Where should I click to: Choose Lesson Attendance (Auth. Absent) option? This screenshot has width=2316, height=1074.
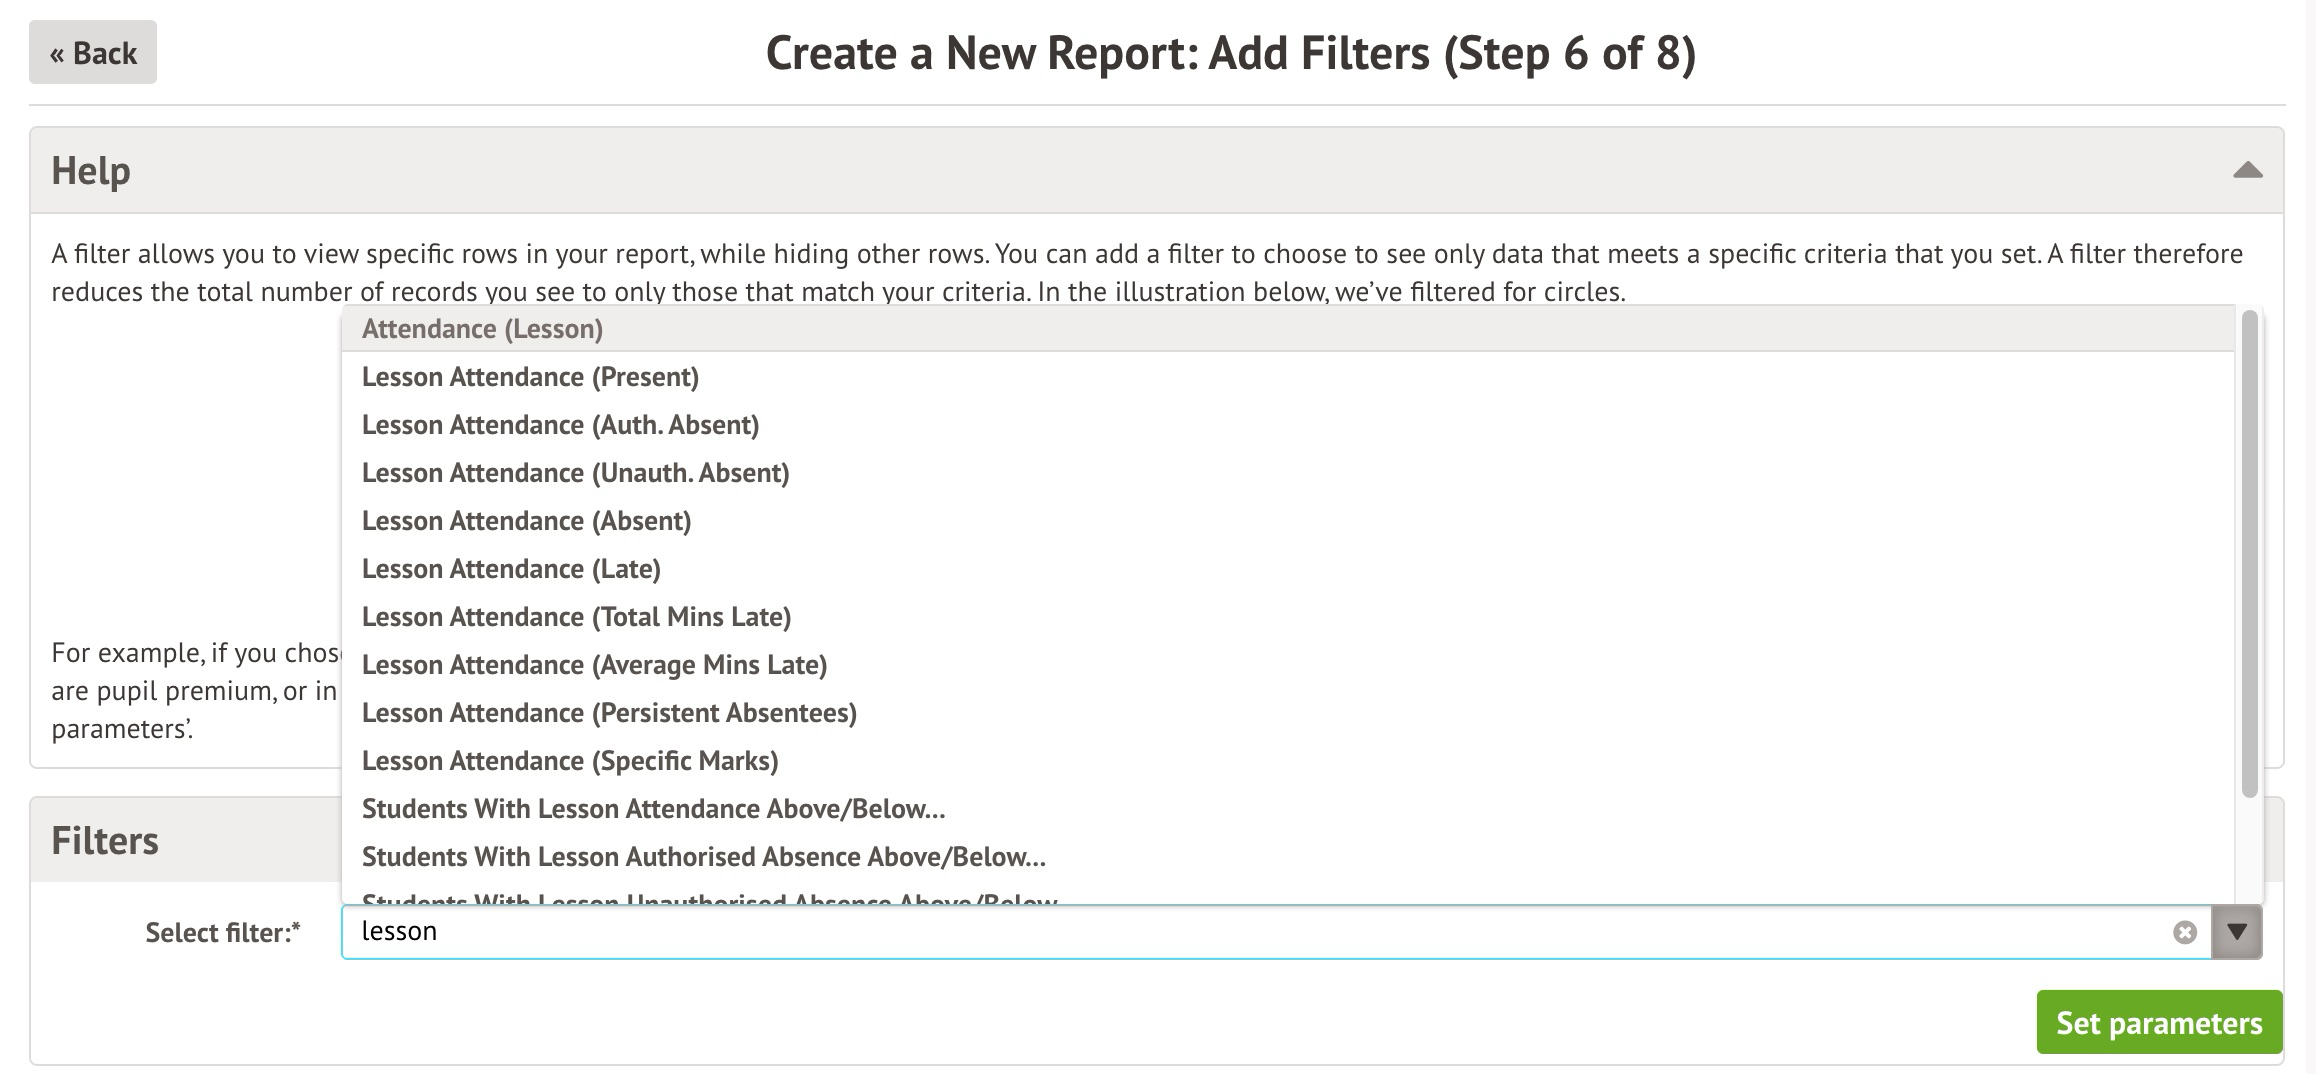(560, 425)
